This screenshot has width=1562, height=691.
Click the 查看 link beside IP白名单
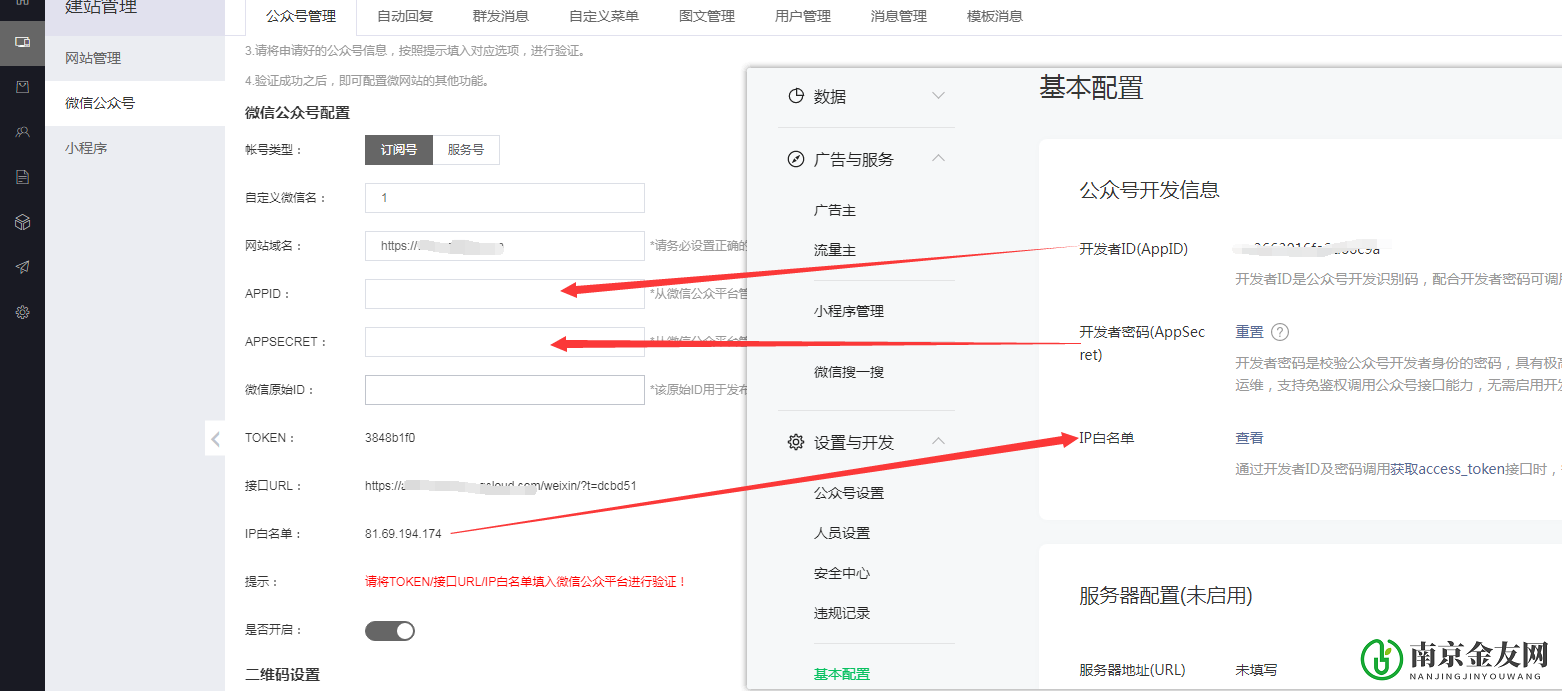[1250, 438]
